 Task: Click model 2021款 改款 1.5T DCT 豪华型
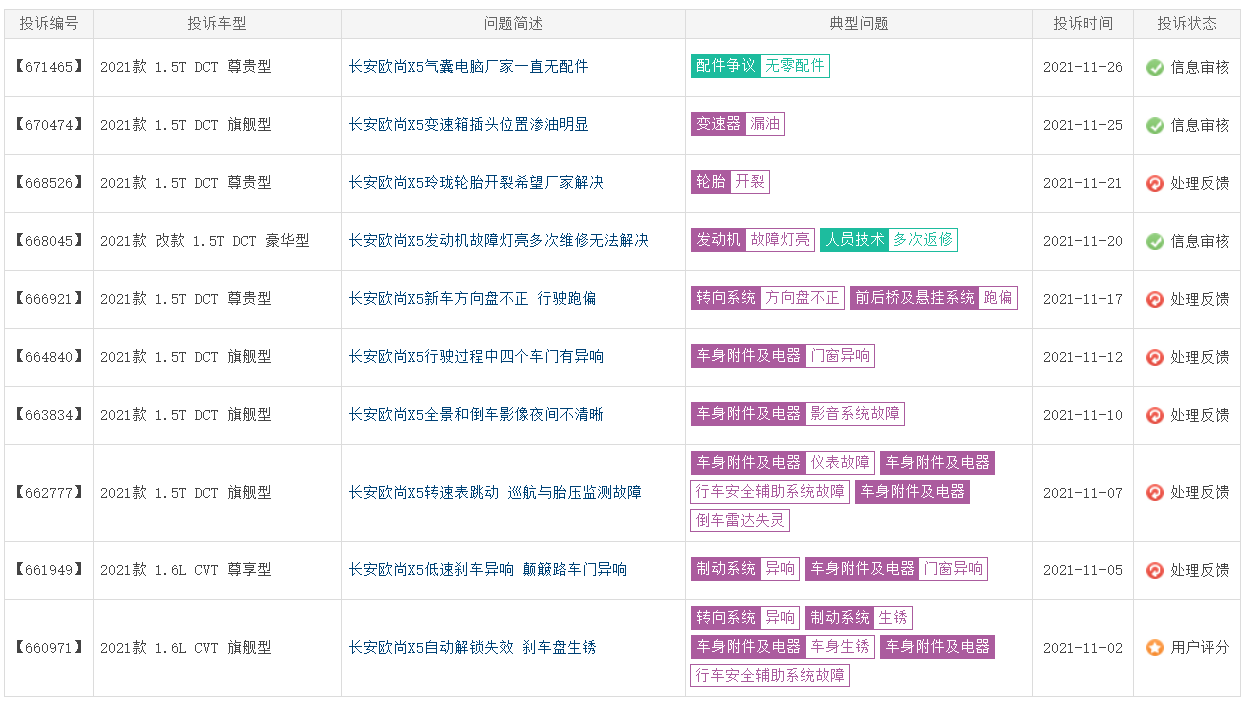205,241
